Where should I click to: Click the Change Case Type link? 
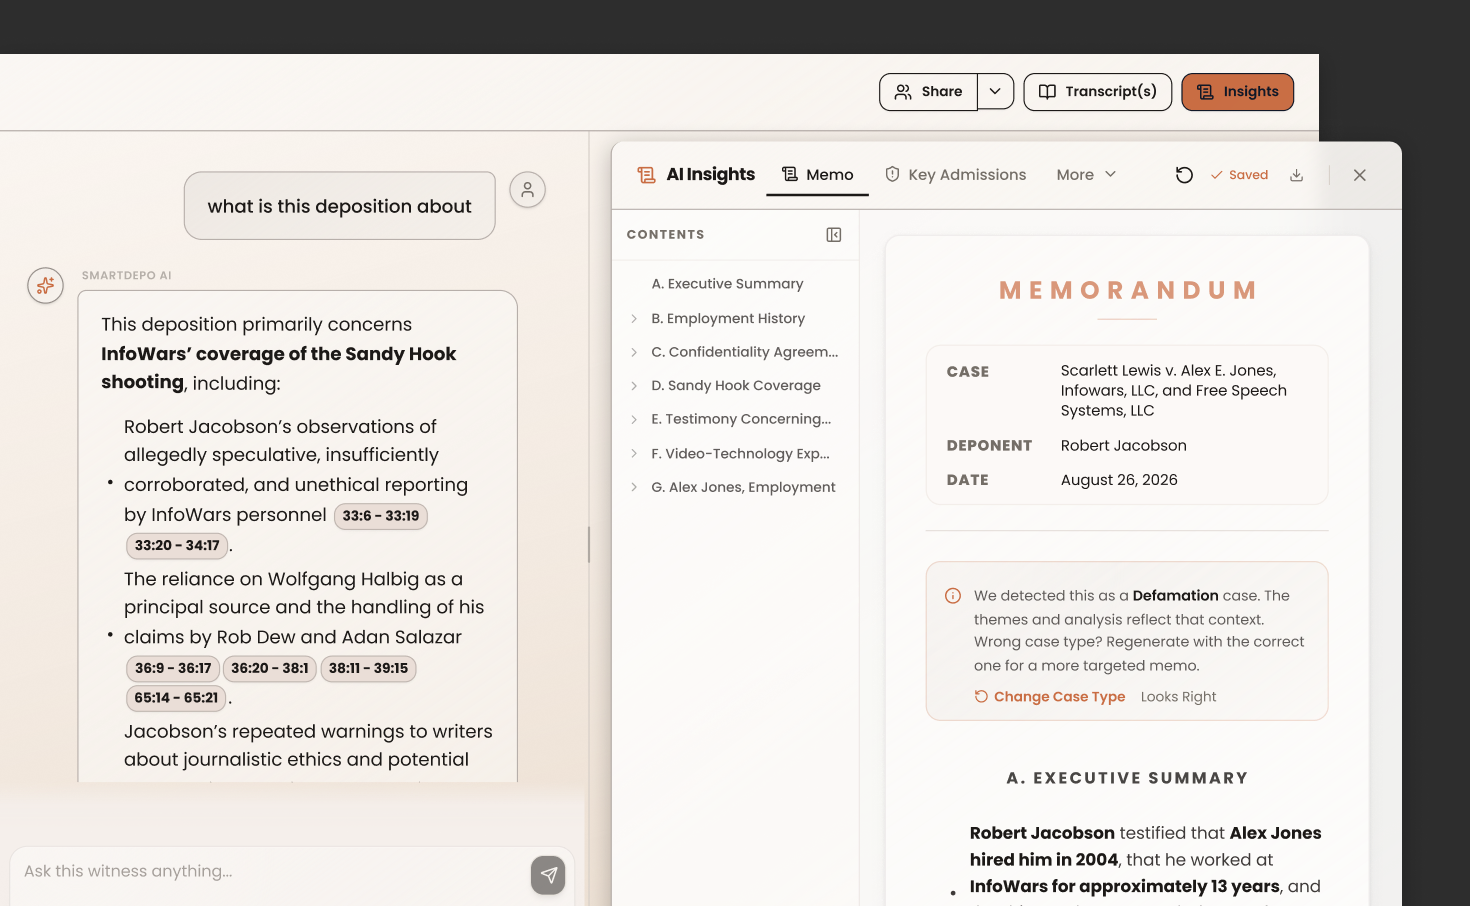(1050, 697)
